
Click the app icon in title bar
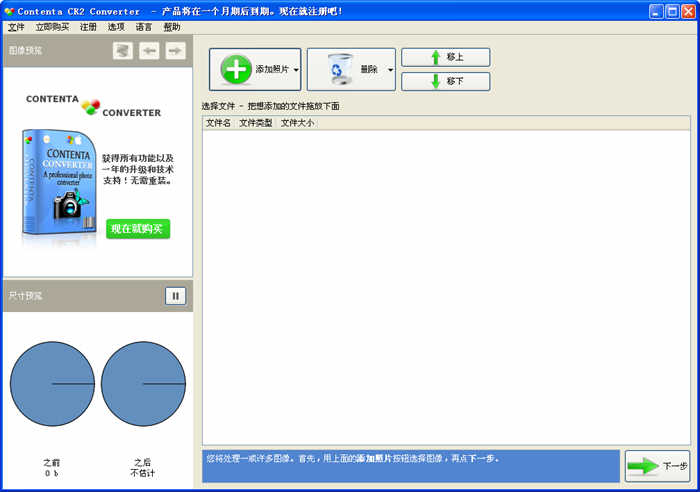[x=9, y=12]
